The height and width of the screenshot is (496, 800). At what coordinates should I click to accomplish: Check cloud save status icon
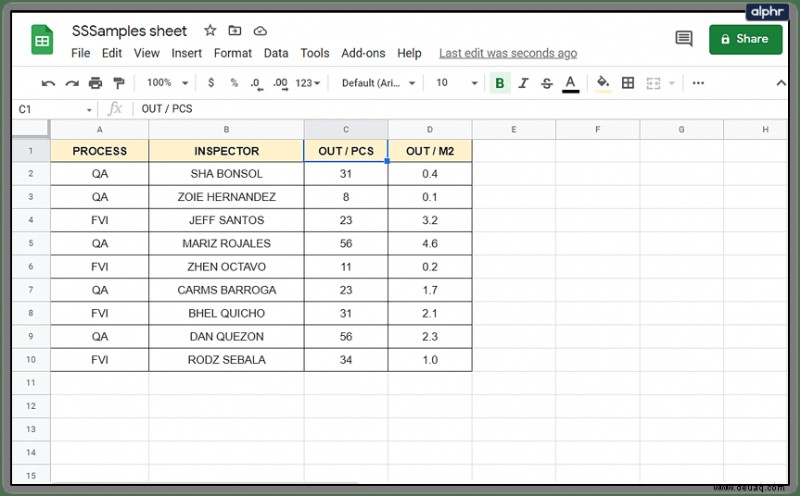coord(260,31)
